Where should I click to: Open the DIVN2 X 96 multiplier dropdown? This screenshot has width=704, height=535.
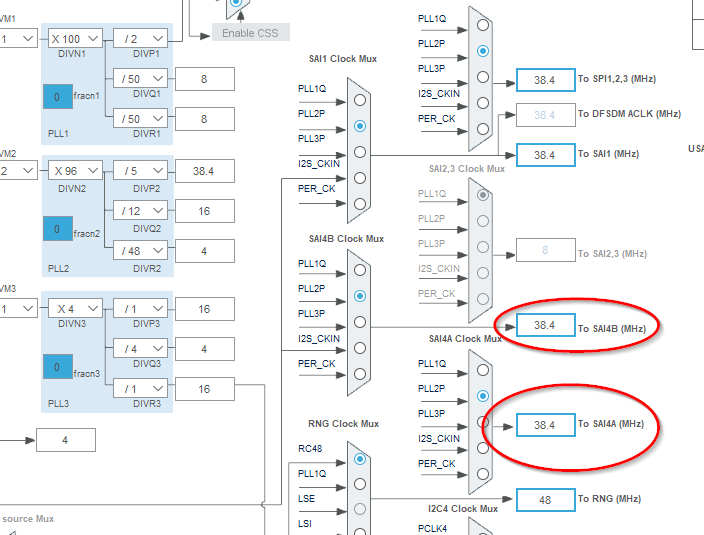click(x=75, y=171)
